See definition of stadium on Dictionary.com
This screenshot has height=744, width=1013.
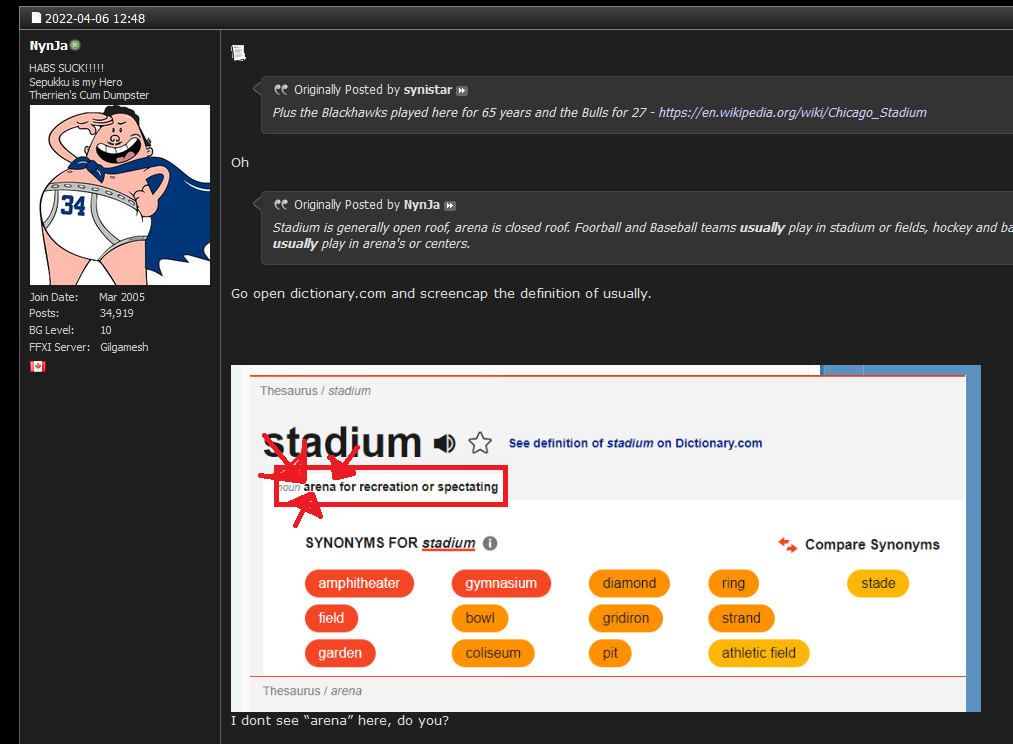pyautogui.click(x=635, y=443)
